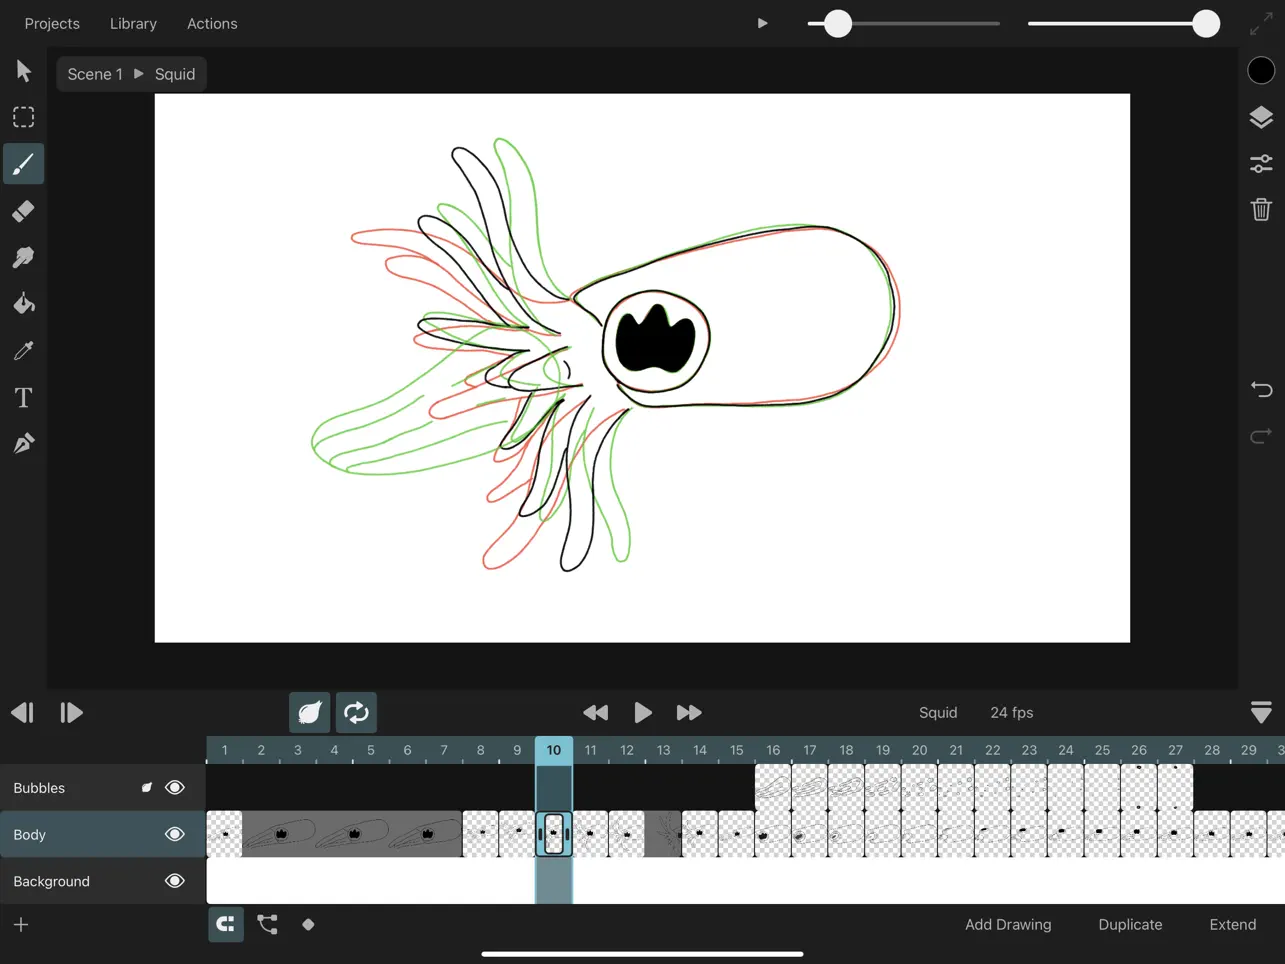Open the Library menu

[x=132, y=23]
